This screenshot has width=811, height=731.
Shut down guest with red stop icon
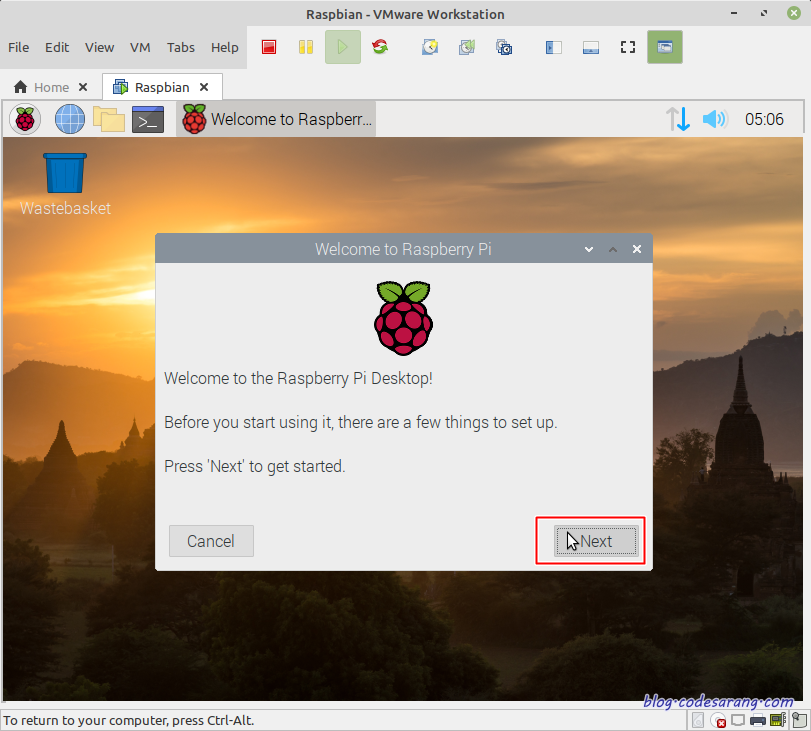pos(269,47)
